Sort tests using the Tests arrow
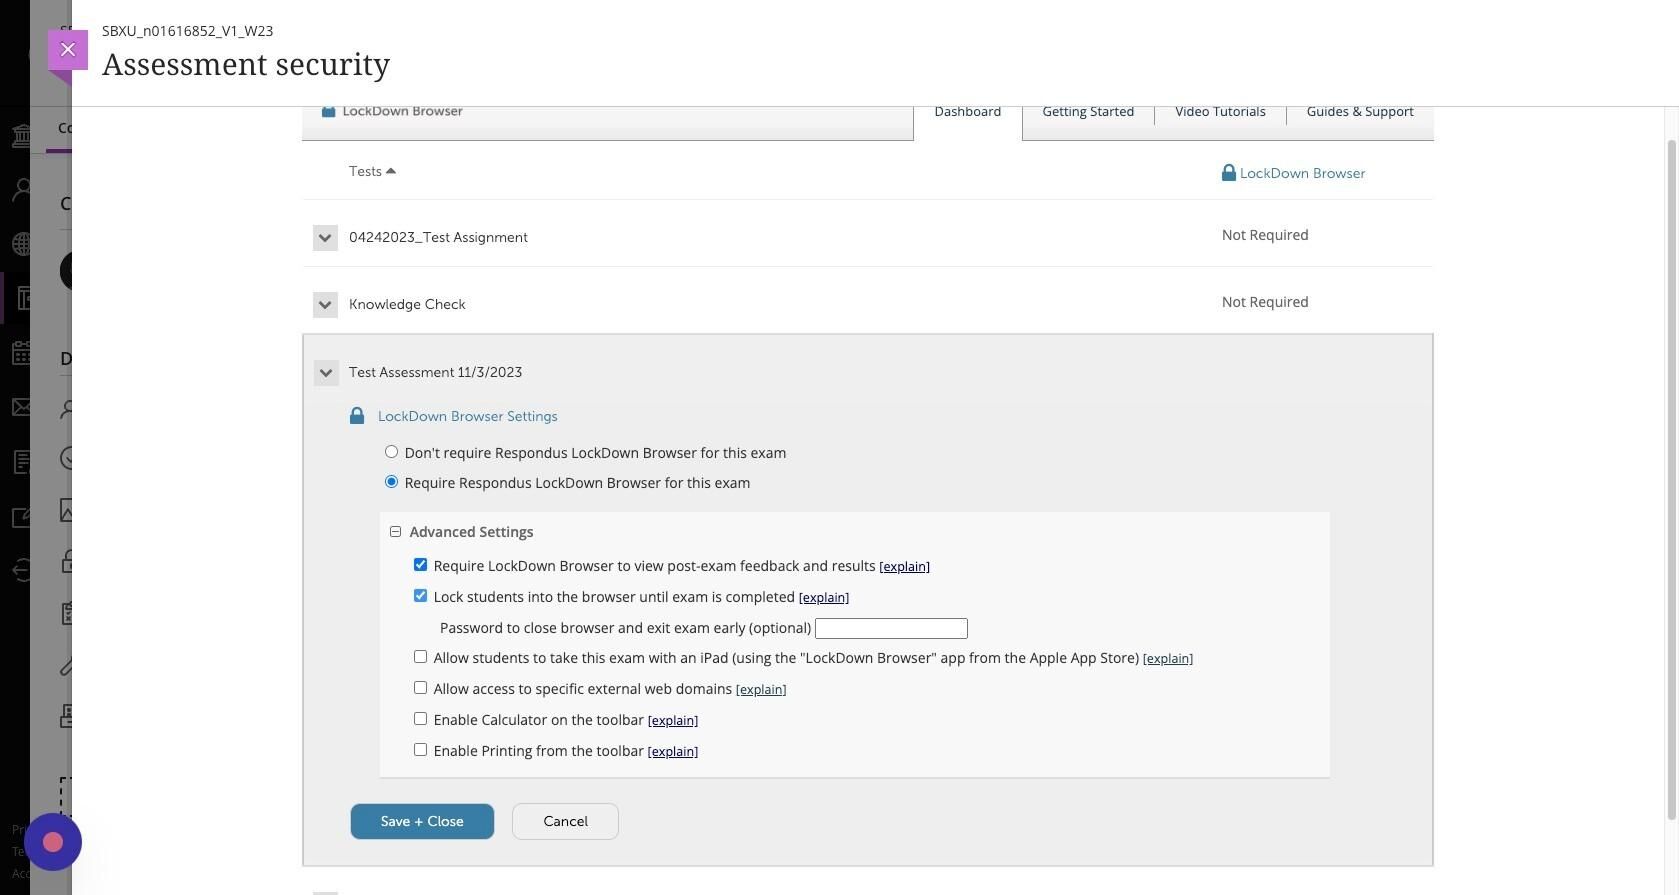The width and height of the screenshot is (1679, 895). [391, 171]
